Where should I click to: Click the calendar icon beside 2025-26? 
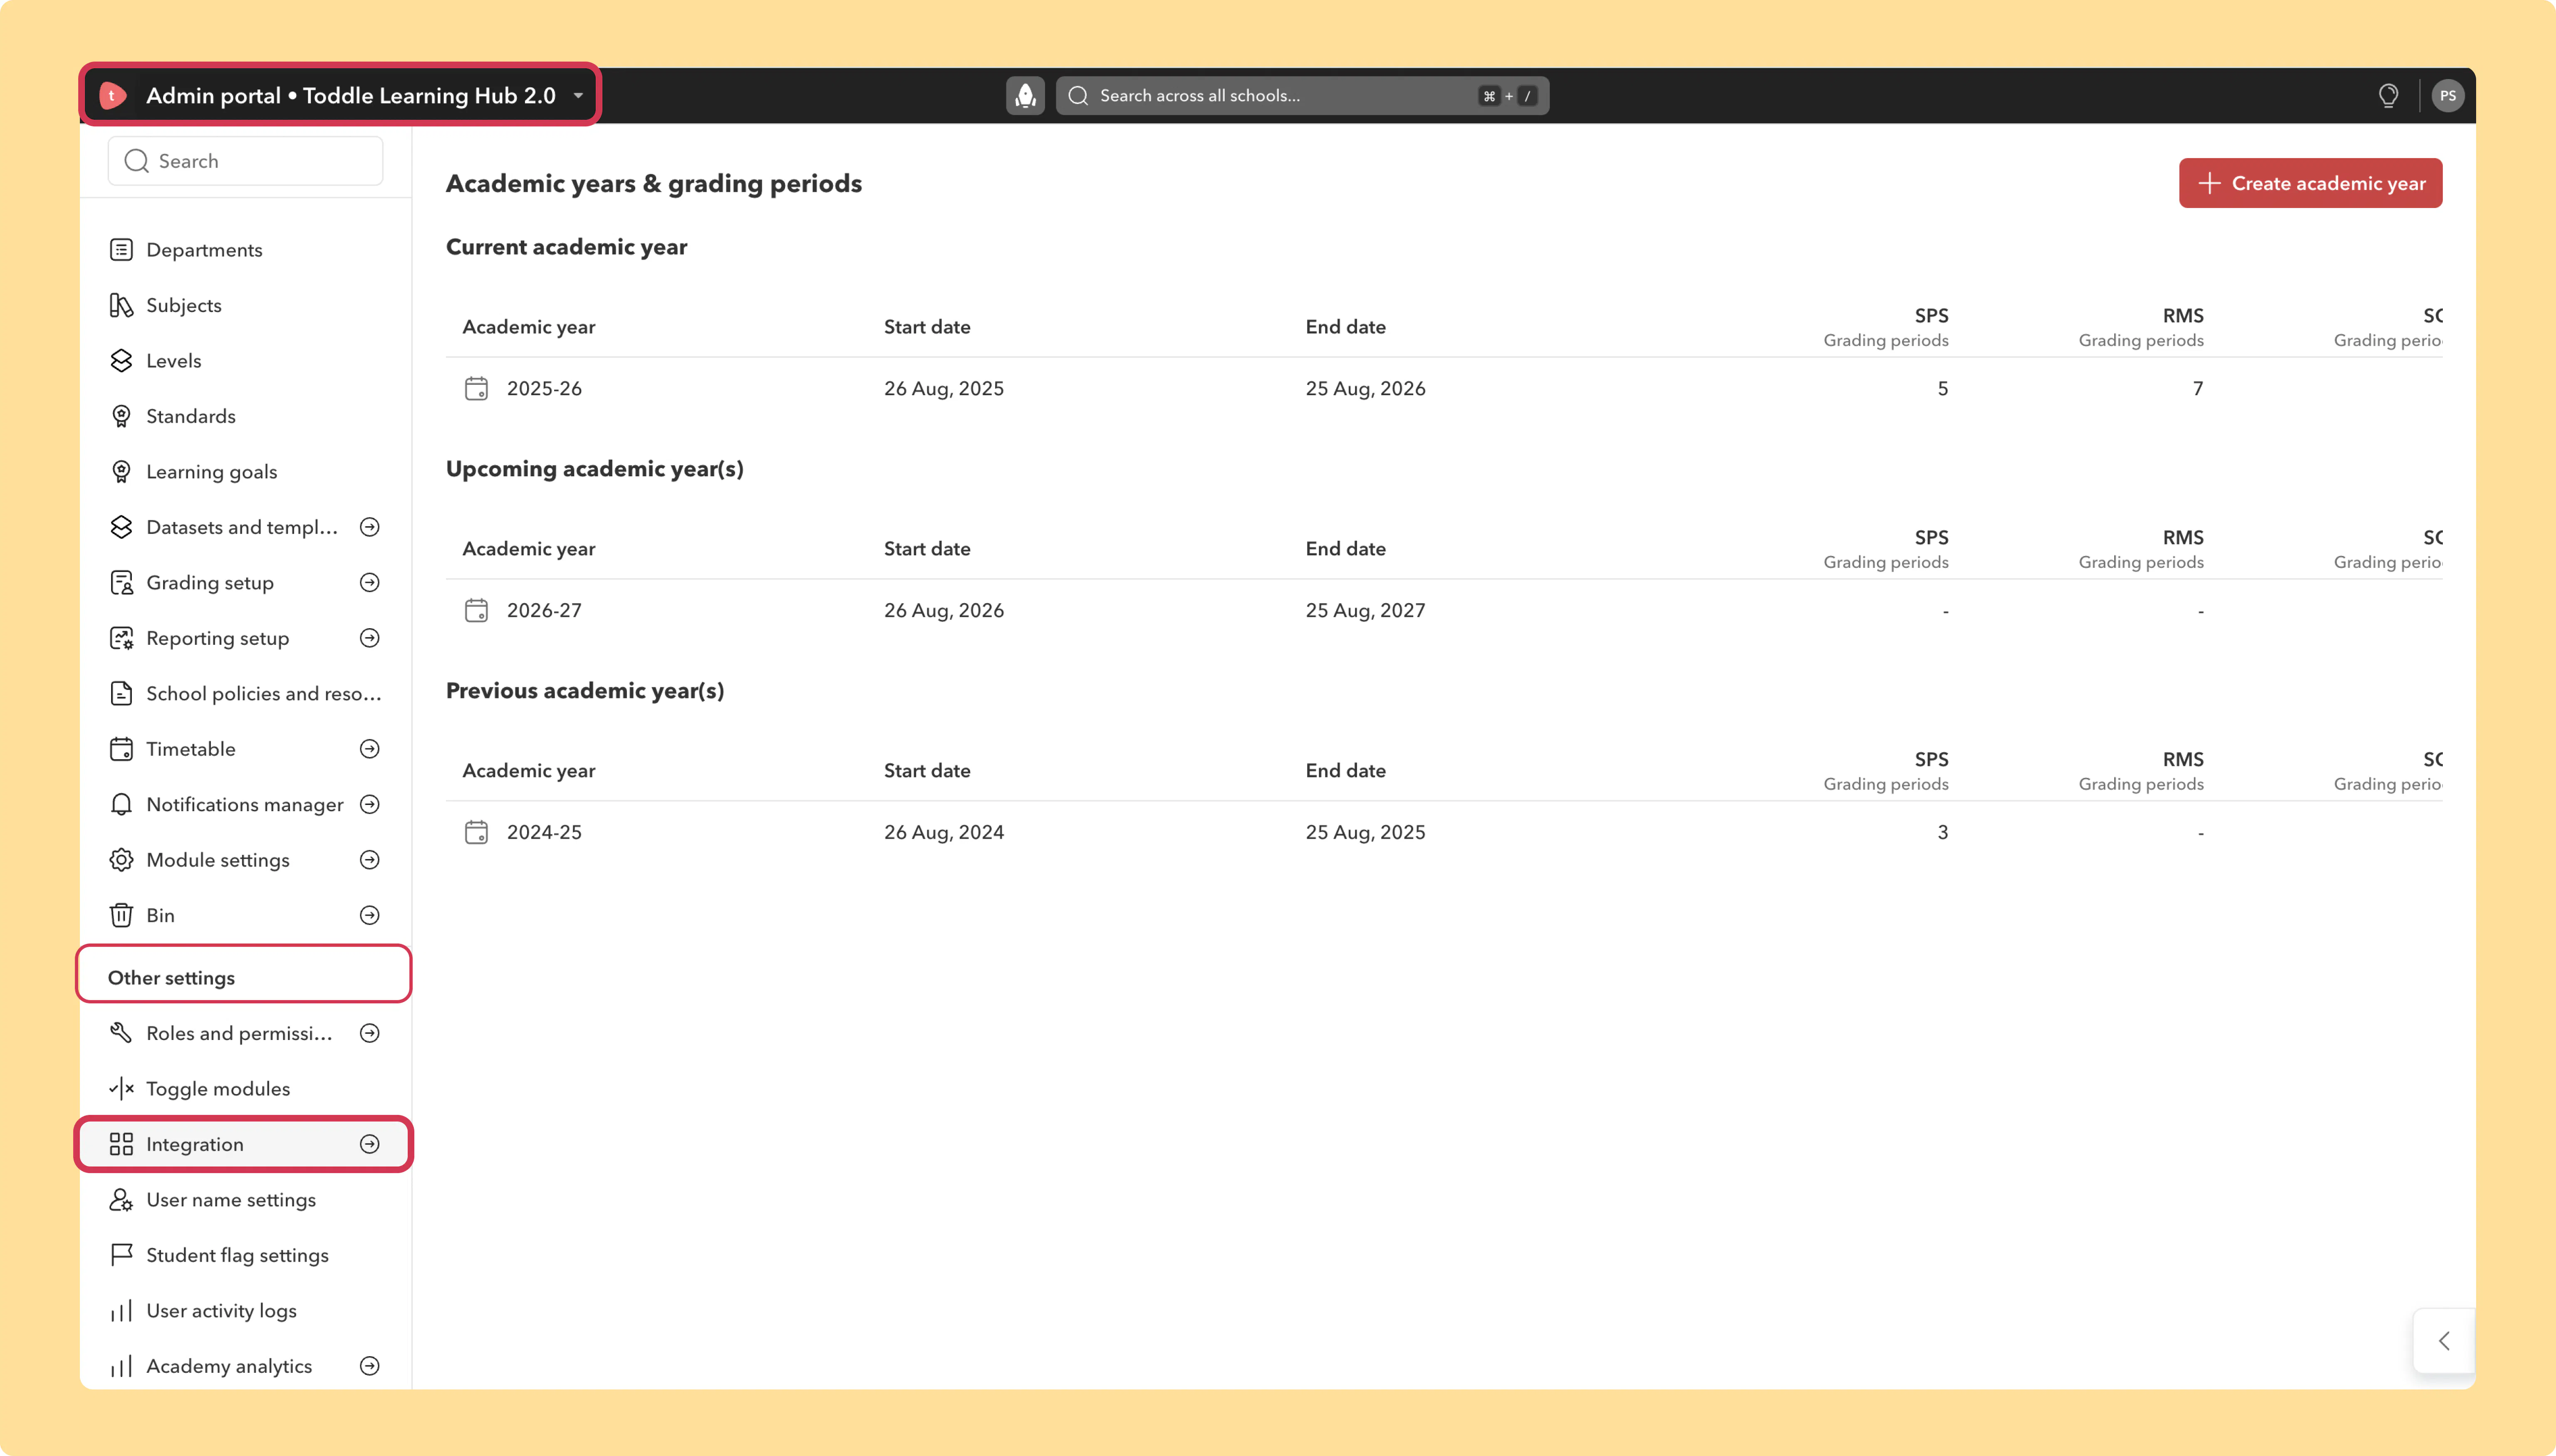tap(476, 388)
